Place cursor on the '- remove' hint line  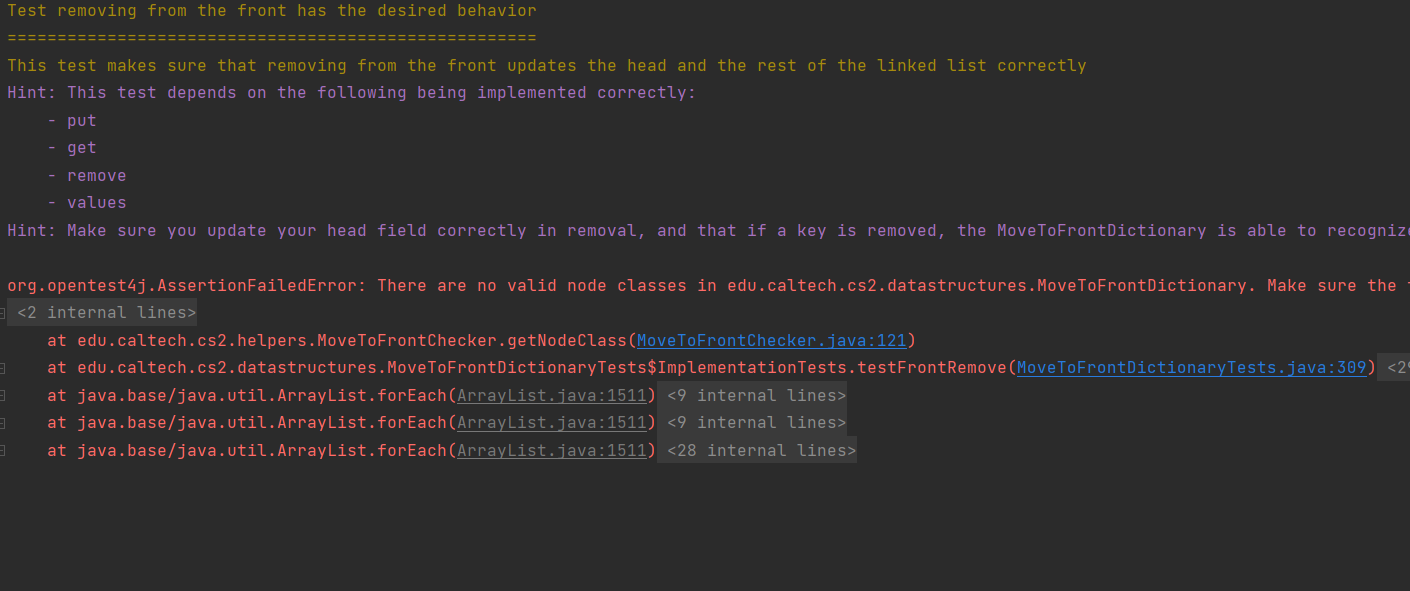[97, 175]
